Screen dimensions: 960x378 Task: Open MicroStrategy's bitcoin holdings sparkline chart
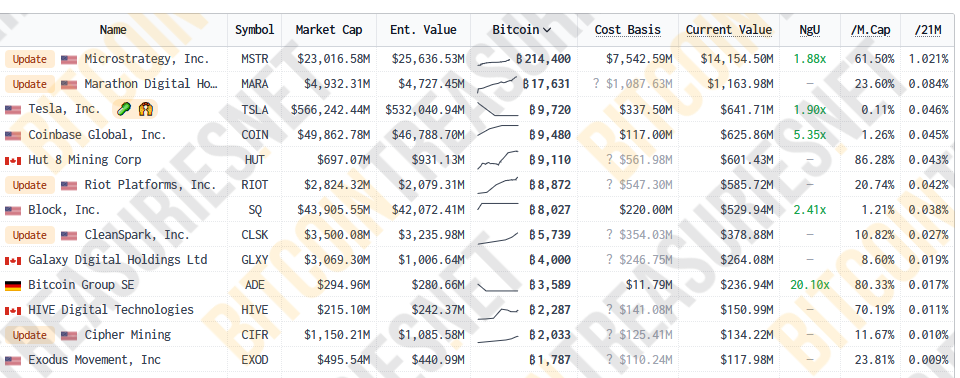(494, 60)
